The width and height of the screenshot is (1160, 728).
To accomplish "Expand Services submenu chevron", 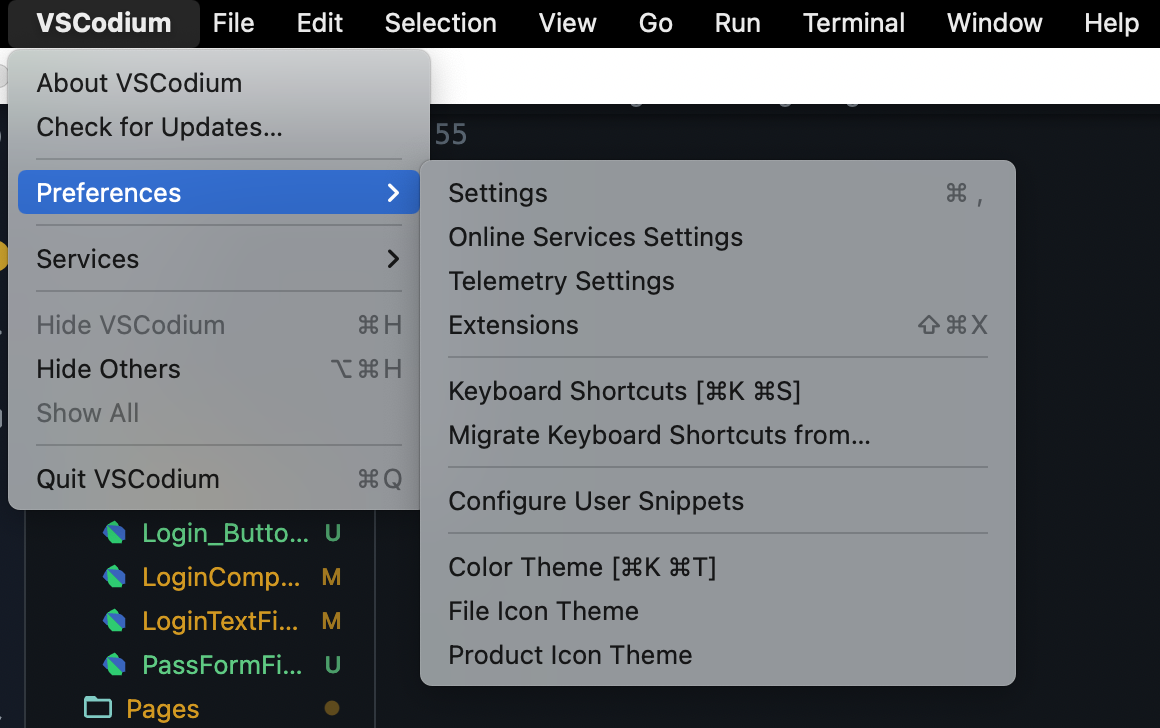I will point(394,259).
